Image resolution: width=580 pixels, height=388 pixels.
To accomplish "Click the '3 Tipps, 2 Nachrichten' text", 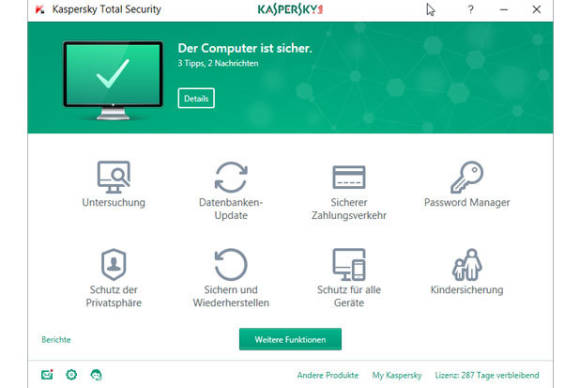I will 218,63.
